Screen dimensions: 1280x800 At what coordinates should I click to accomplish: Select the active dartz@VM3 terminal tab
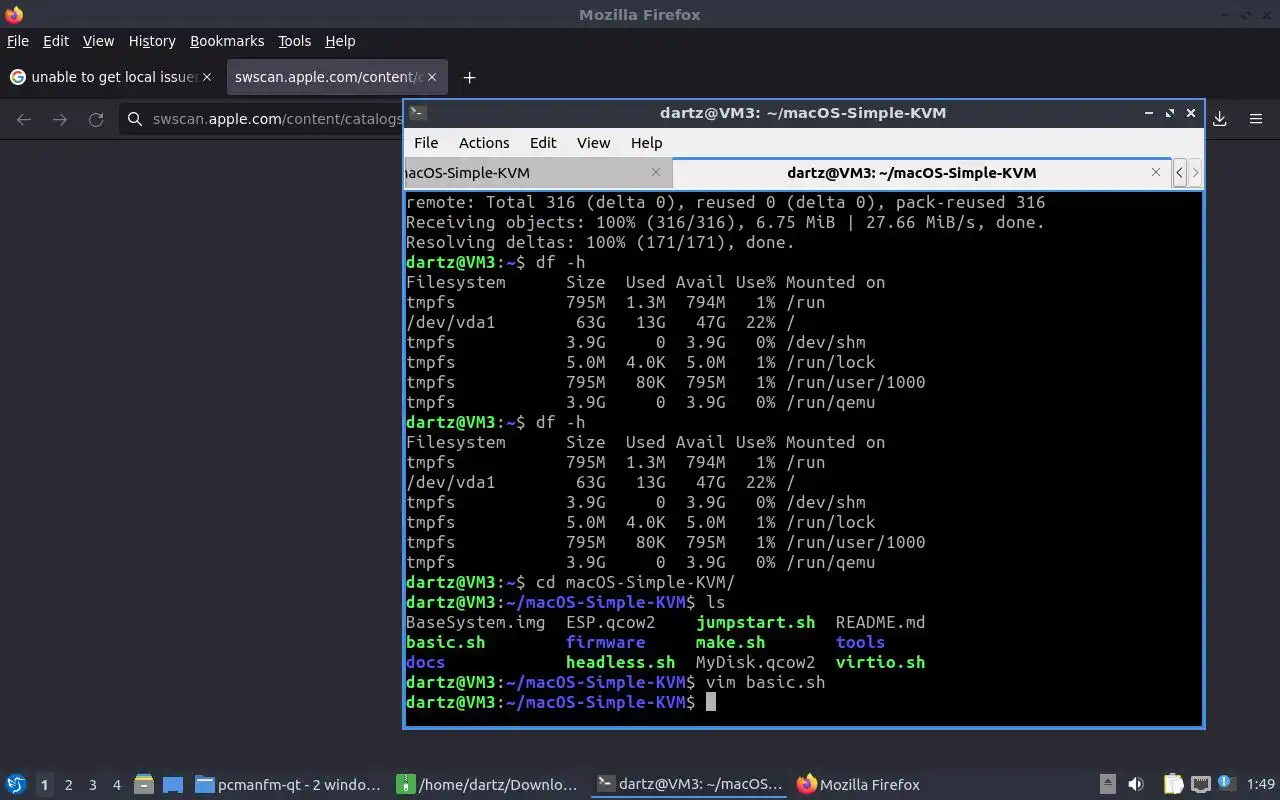click(x=920, y=172)
